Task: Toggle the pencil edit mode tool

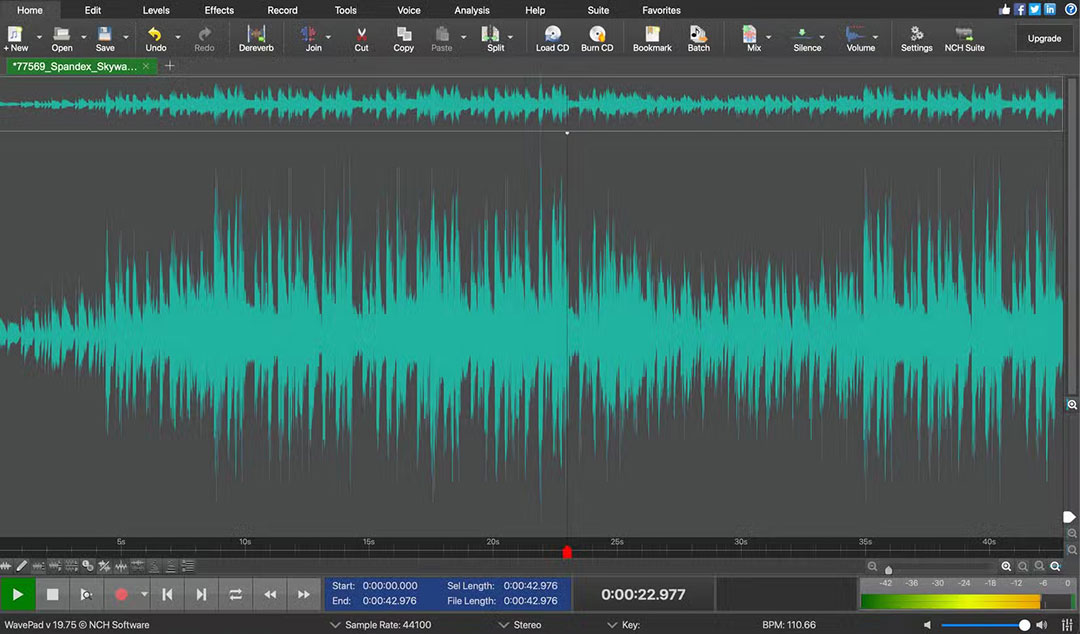Action: click(22, 566)
